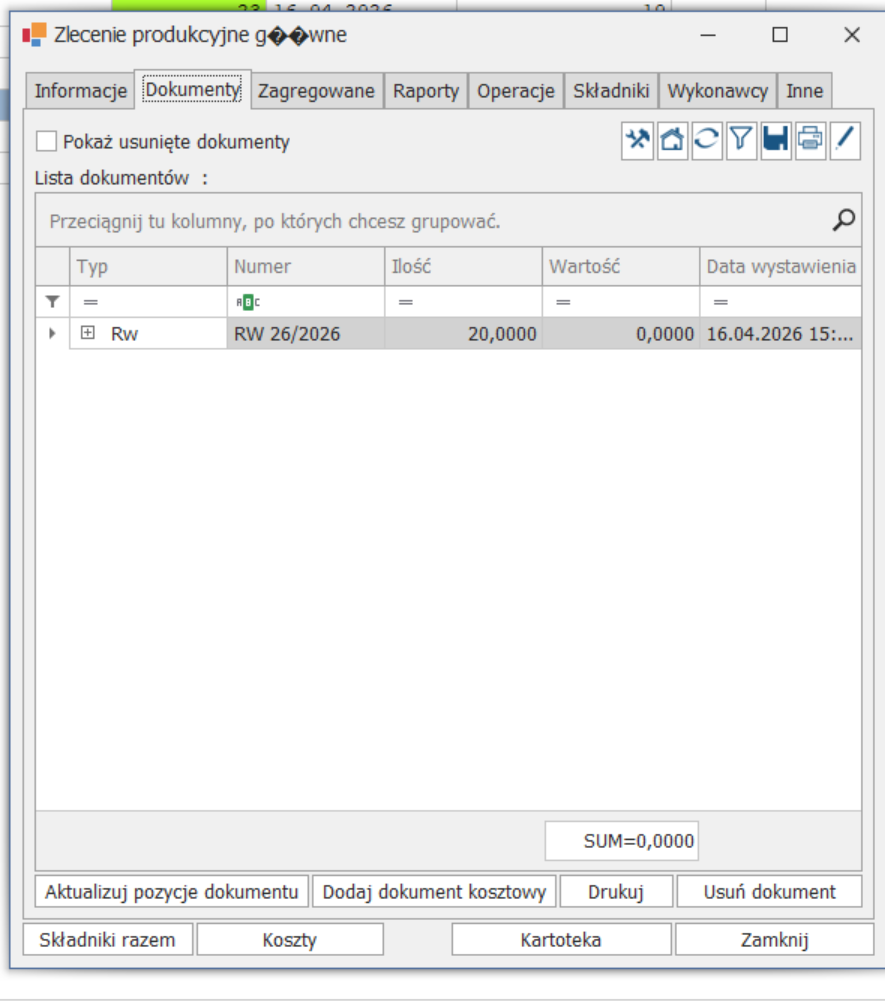Select the 'RW 26/2026' document number cell

305,334
